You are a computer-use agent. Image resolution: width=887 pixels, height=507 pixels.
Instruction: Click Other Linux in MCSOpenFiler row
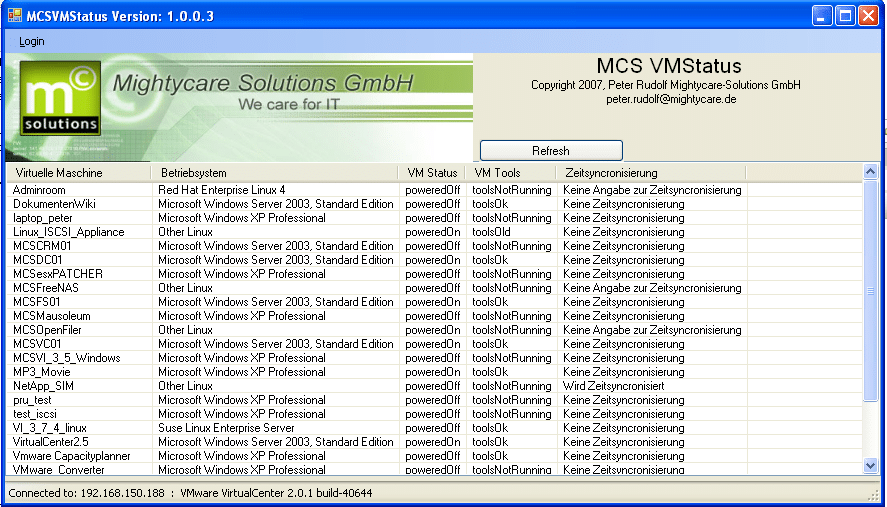(186, 330)
